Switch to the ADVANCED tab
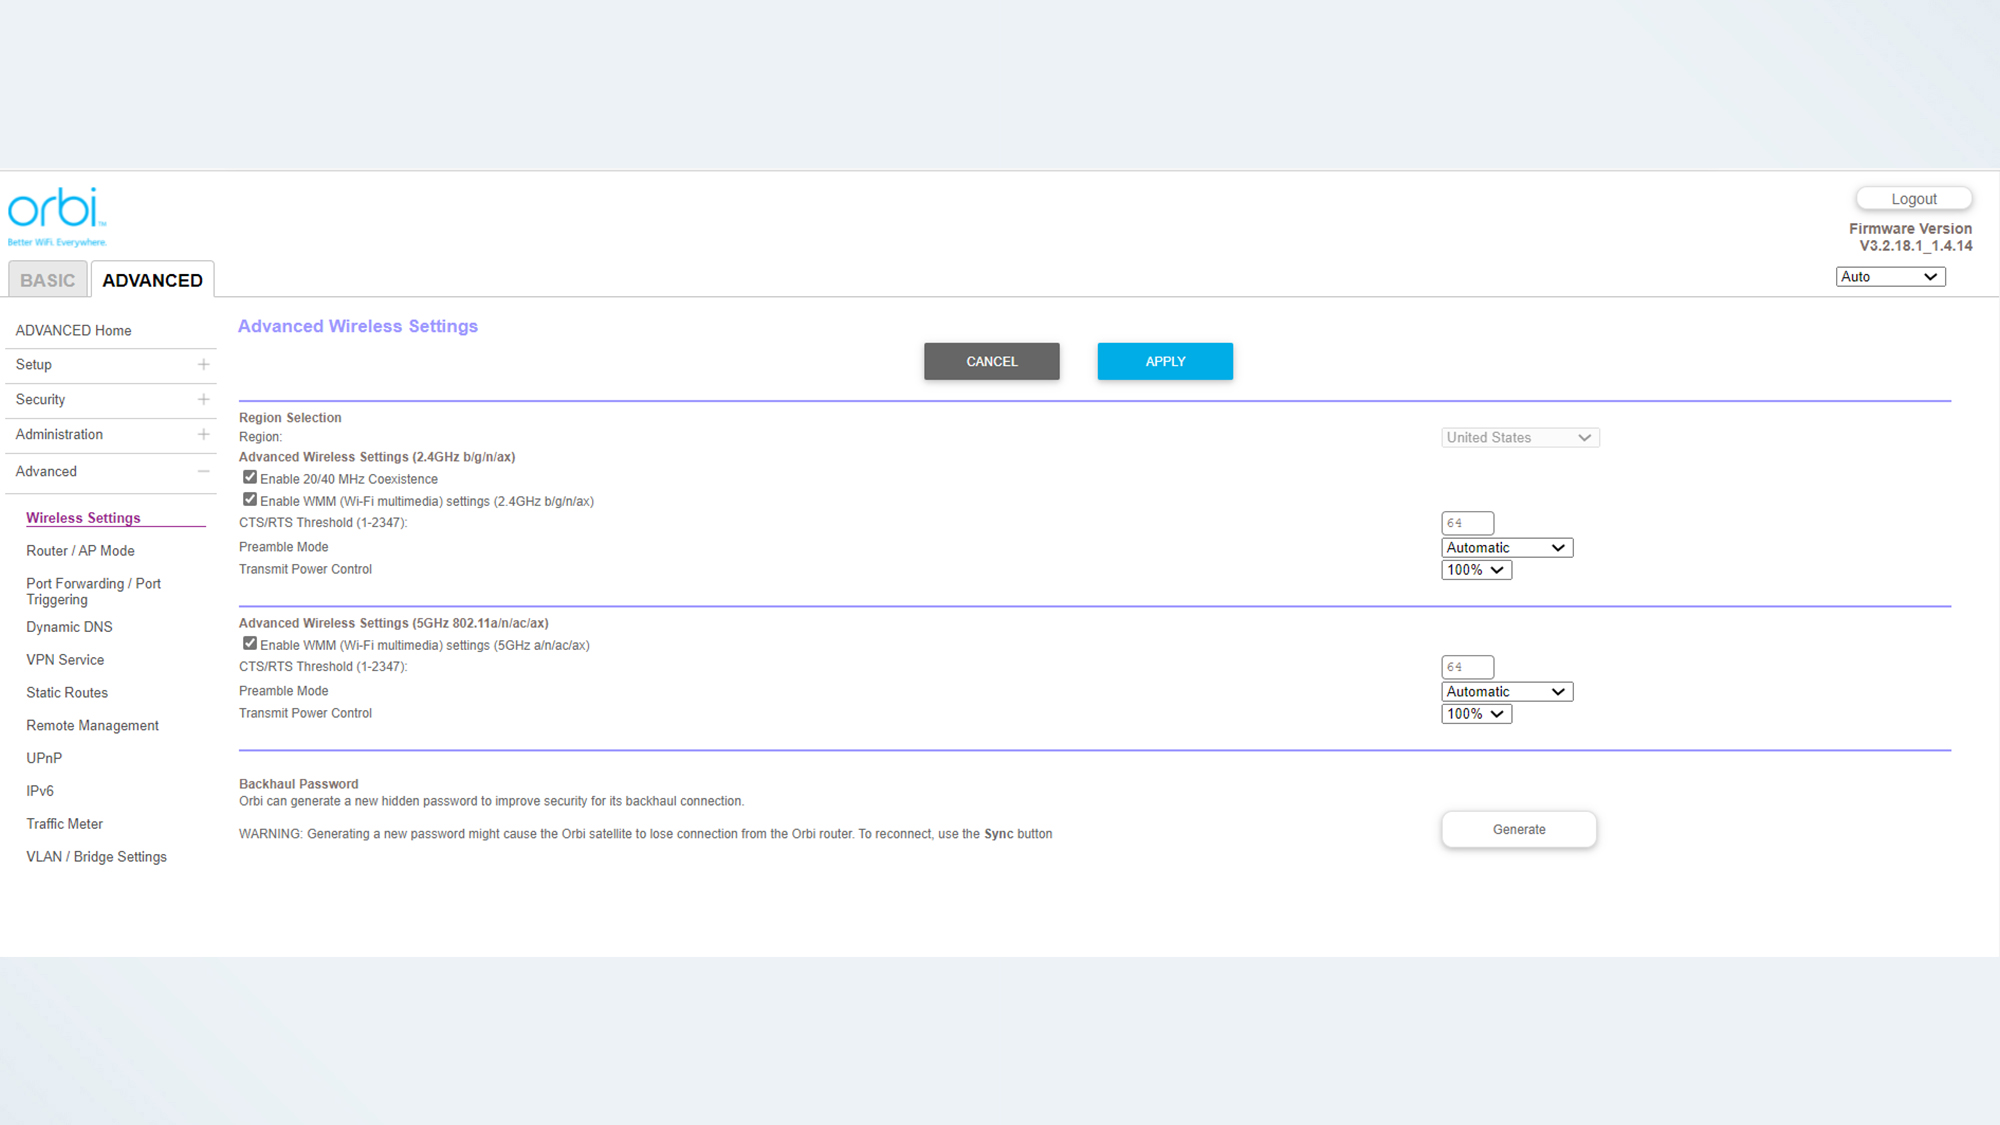The height and width of the screenshot is (1125, 2000). pyautogui.click(x=152, y=280)
